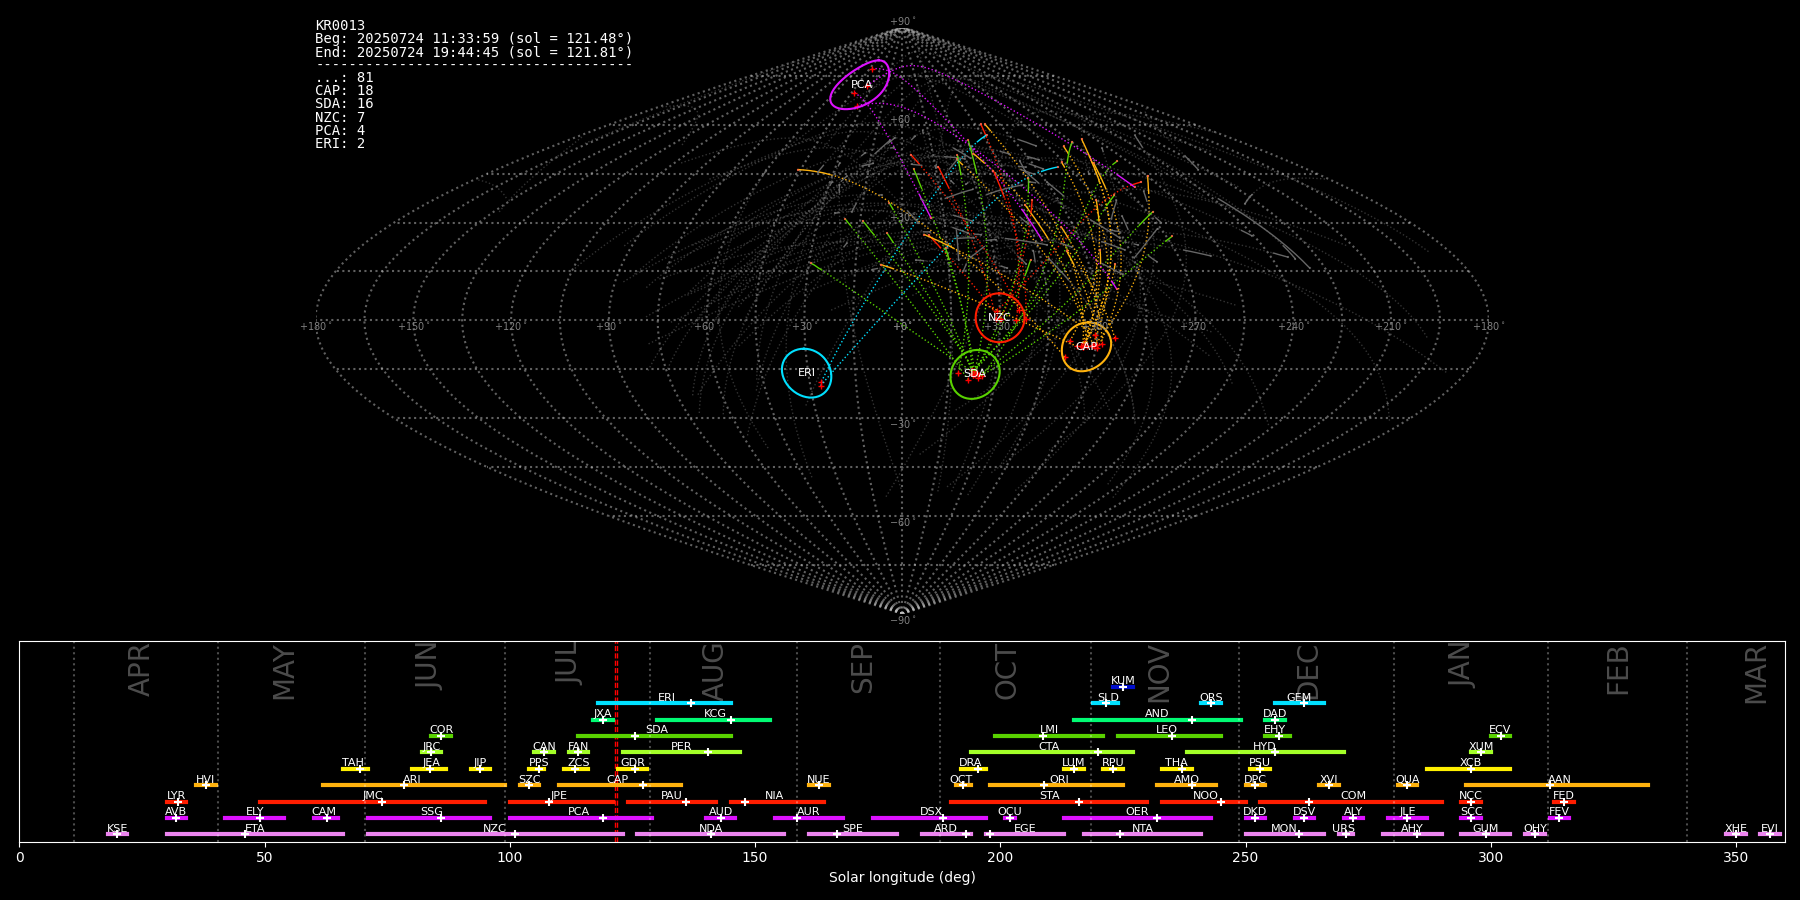
Task: Click the 'SDA: 16' count entry
Action: 344,104
